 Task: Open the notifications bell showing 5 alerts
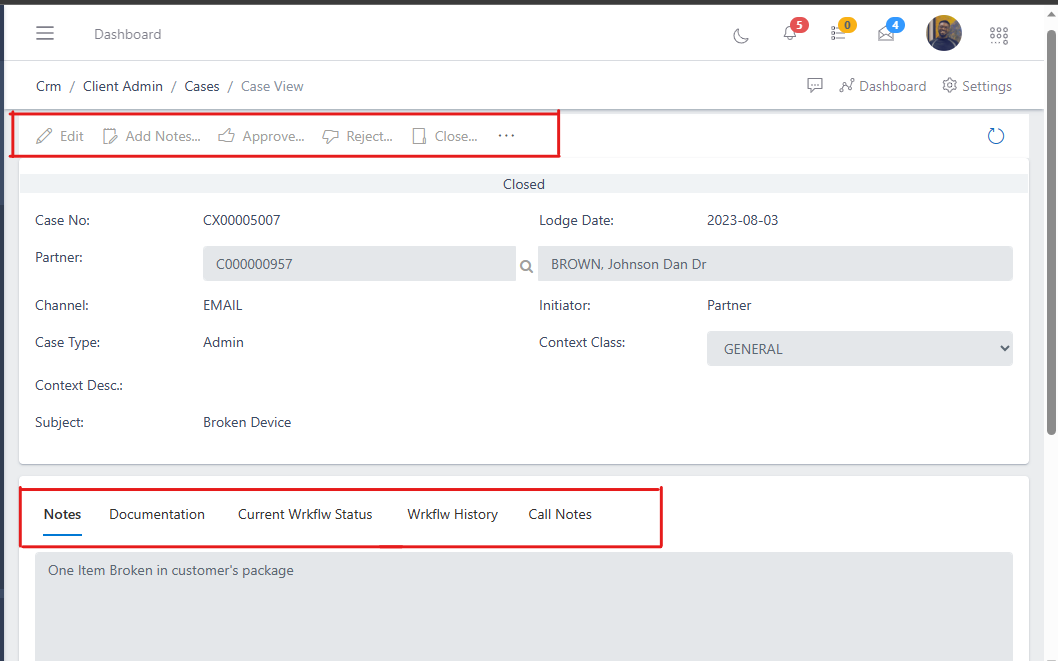(x=789, y=33)
